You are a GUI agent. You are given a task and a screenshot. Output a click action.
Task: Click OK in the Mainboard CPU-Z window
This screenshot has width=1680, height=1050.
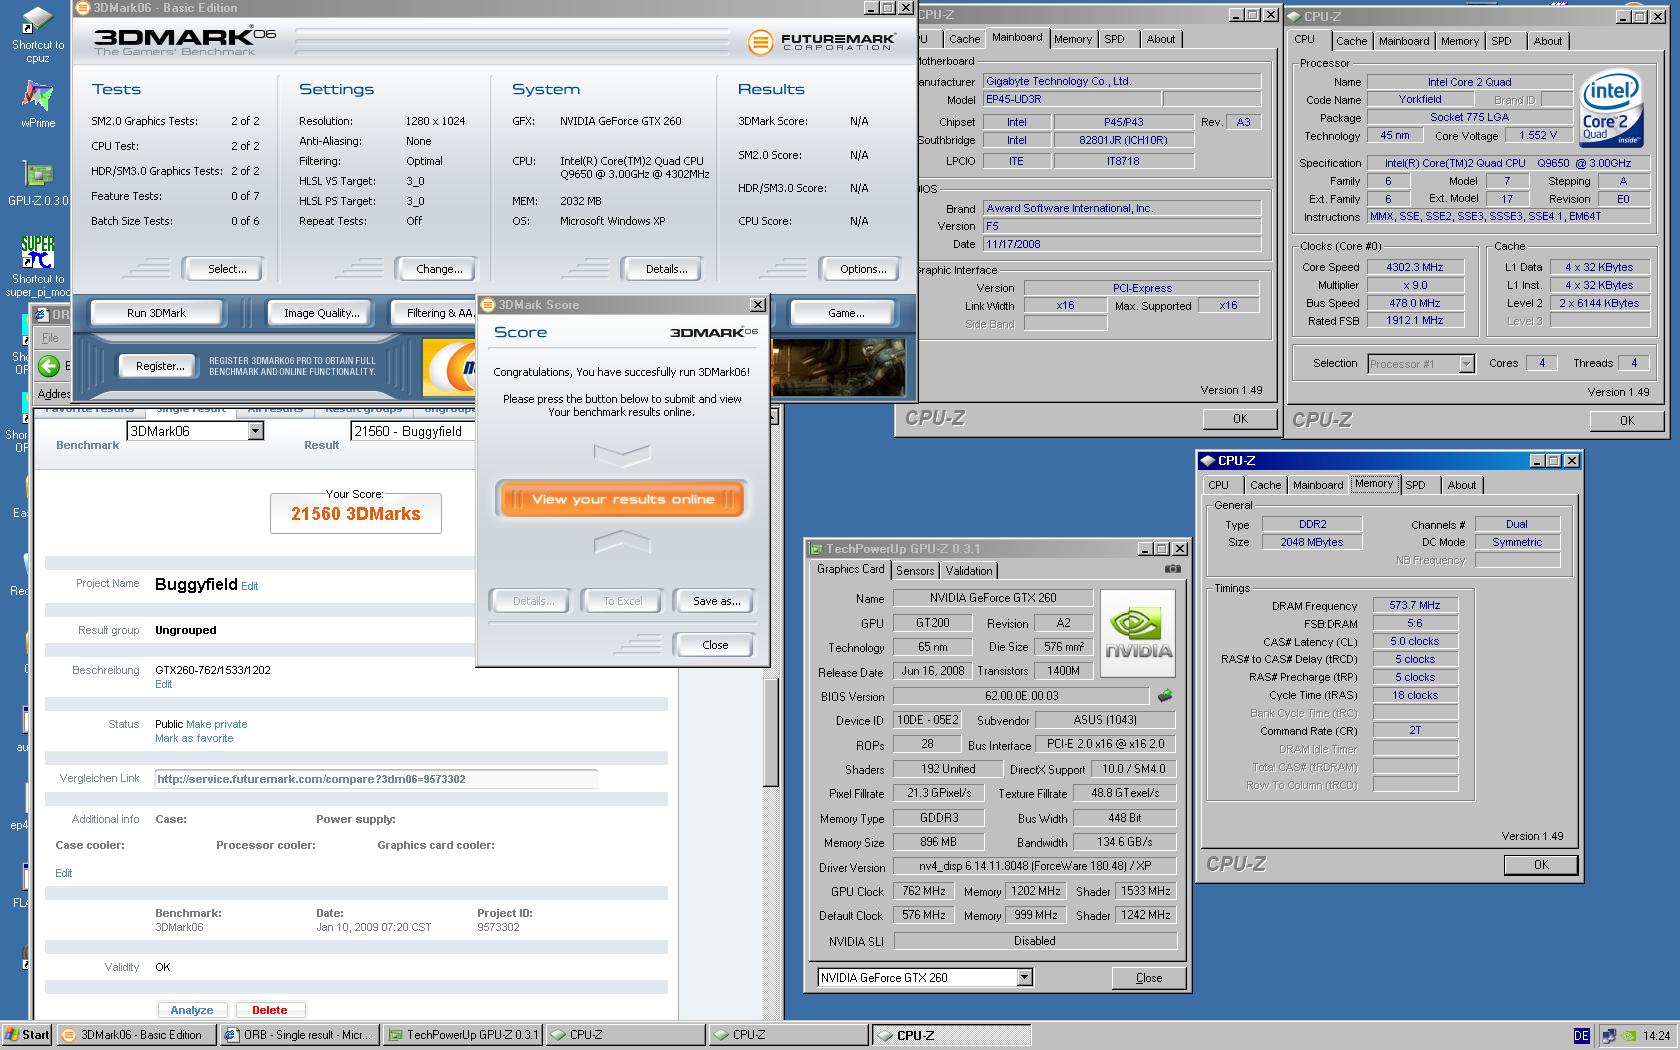tap(1240, 419)
